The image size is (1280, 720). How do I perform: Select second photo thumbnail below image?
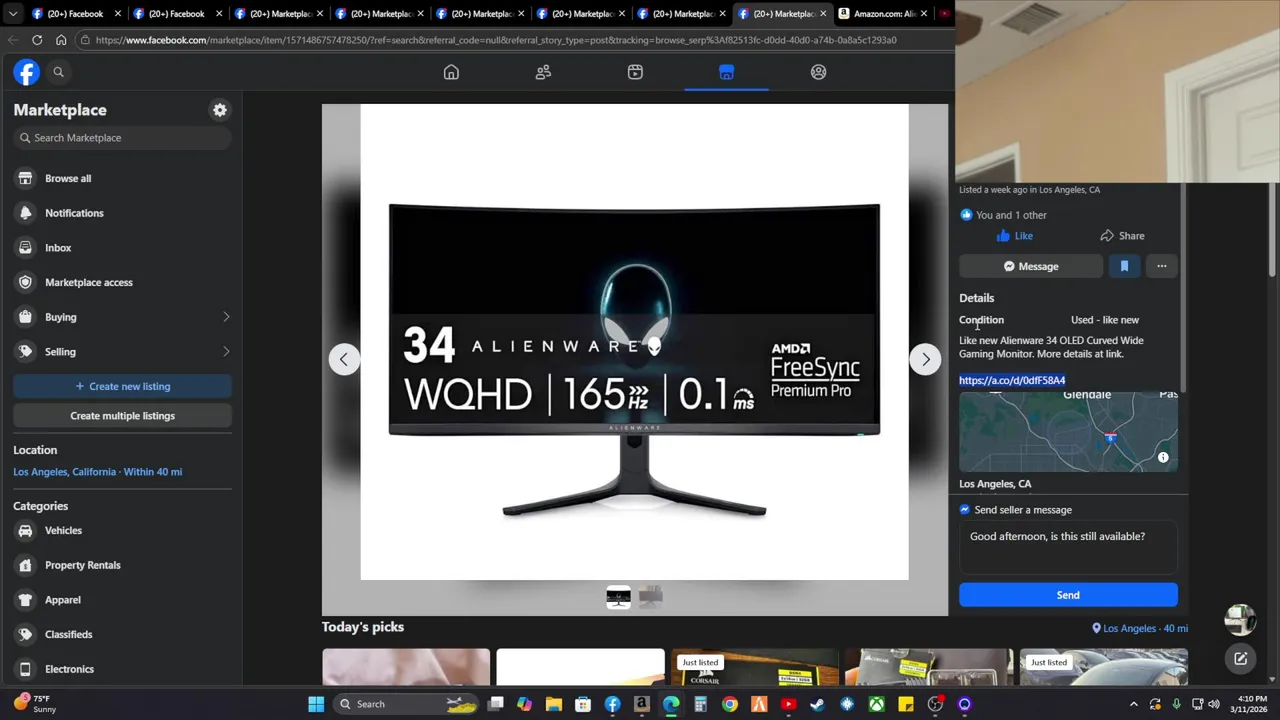coord(651,597)
